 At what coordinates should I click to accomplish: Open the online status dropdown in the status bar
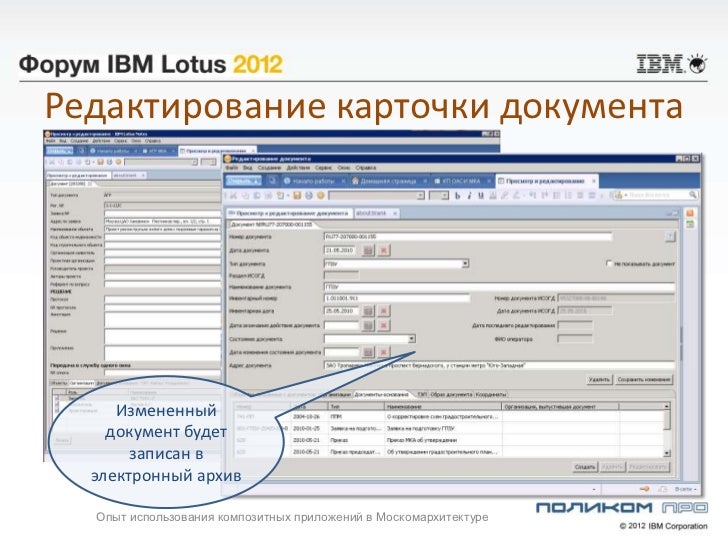(x=685, y=489)
